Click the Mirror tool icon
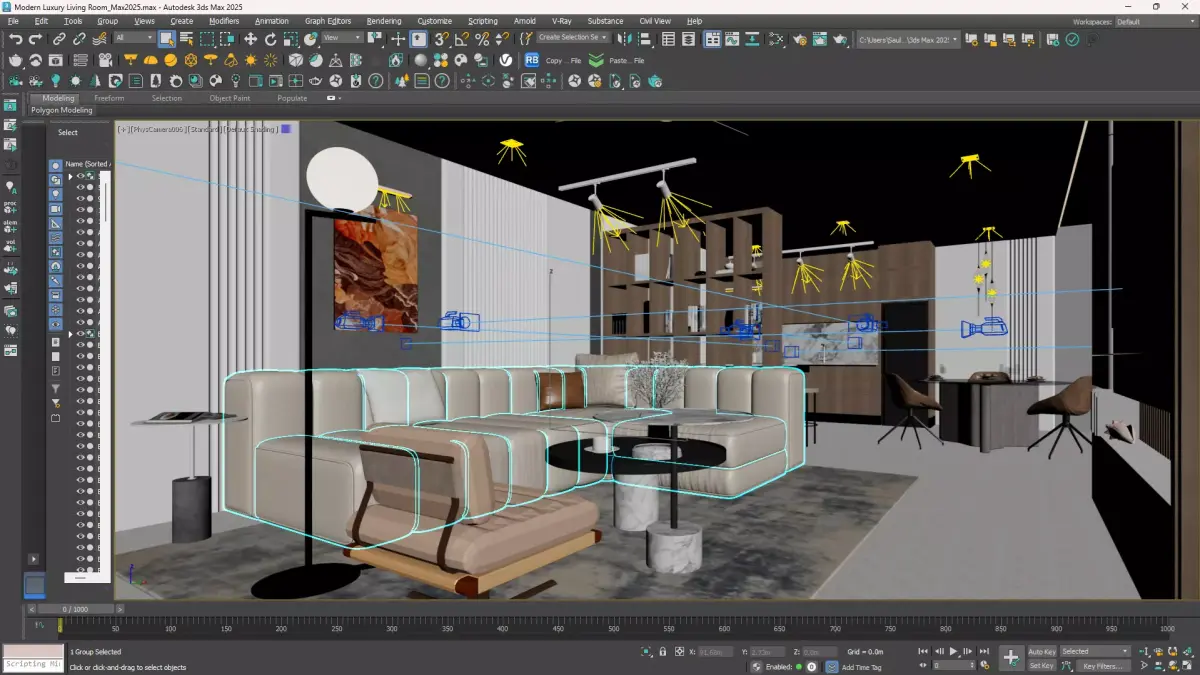Image resolution: width=1200 pixels, height=675 pixels. 624,39
